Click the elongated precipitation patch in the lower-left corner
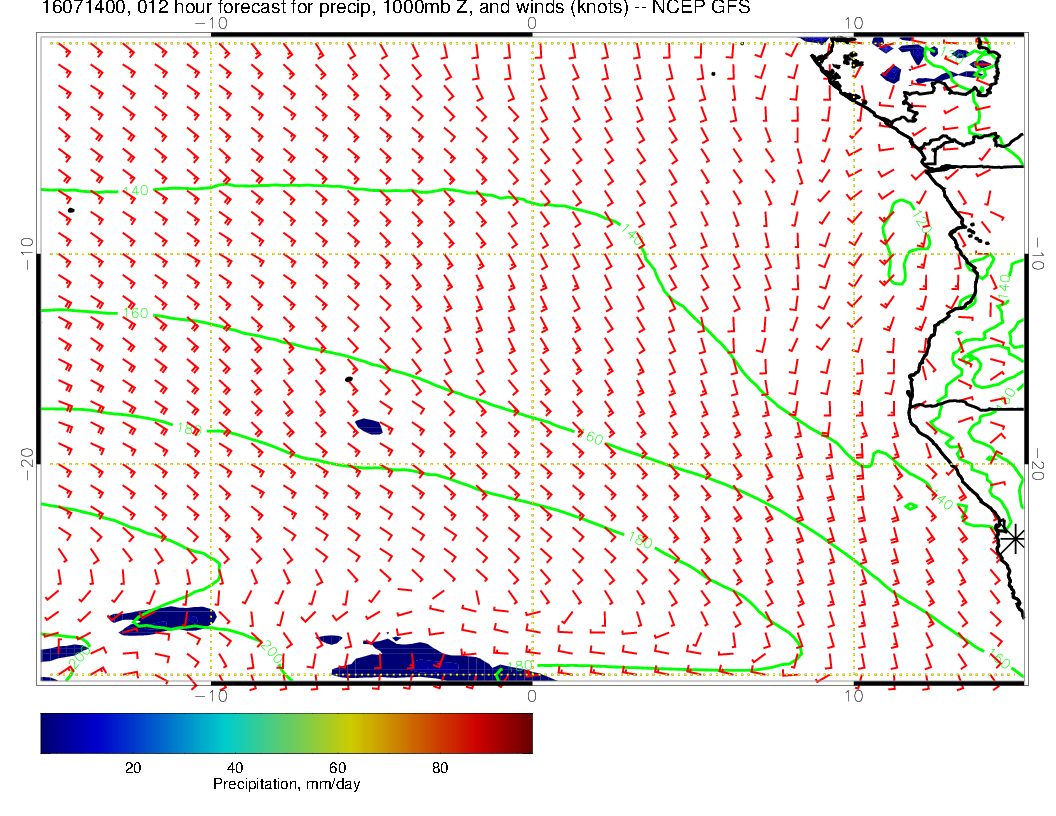The image size is (1056, 816). (x=163, y=618)
